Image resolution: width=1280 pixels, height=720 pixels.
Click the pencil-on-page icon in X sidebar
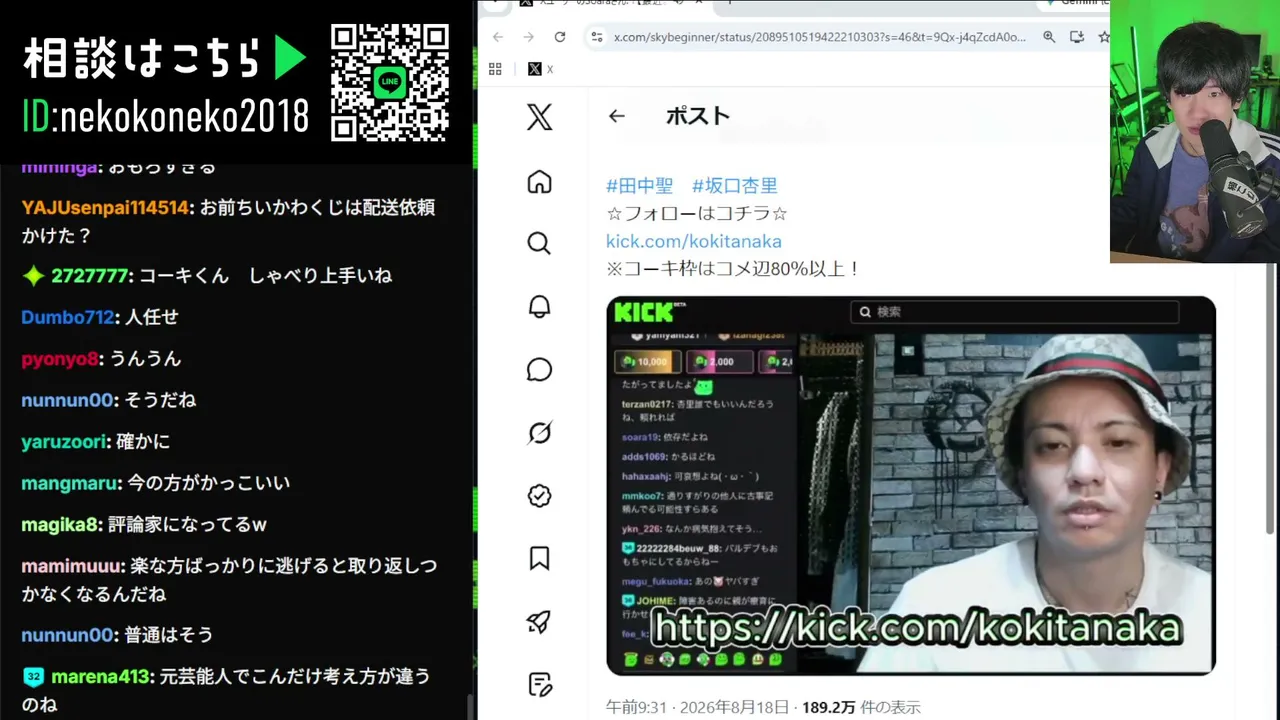coord(539,685)
